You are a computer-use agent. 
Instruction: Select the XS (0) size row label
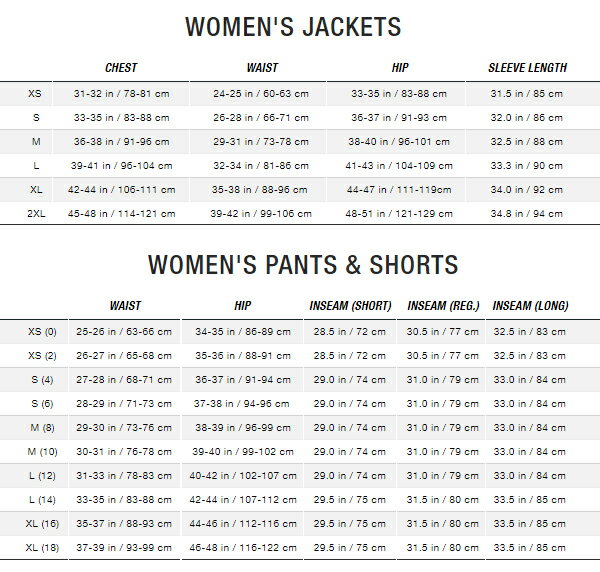[43, 330]
